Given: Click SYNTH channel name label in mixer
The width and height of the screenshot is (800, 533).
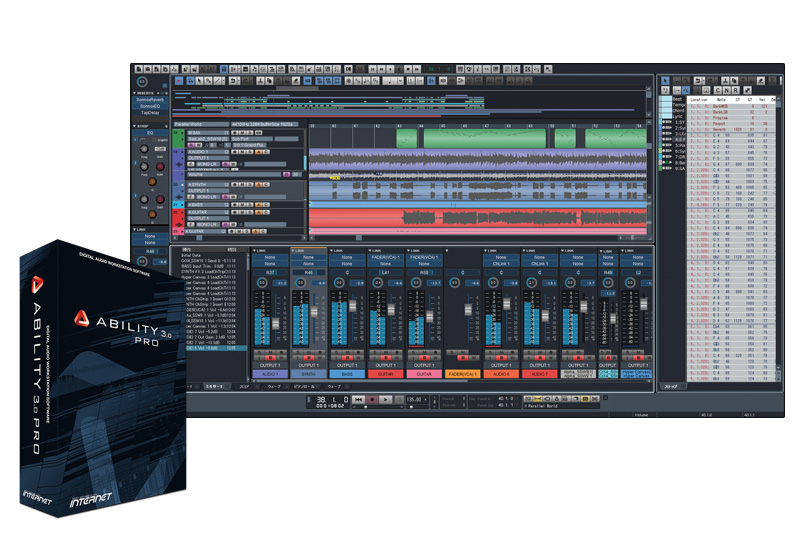Looking at the screenshot, I should coord(308,374).
